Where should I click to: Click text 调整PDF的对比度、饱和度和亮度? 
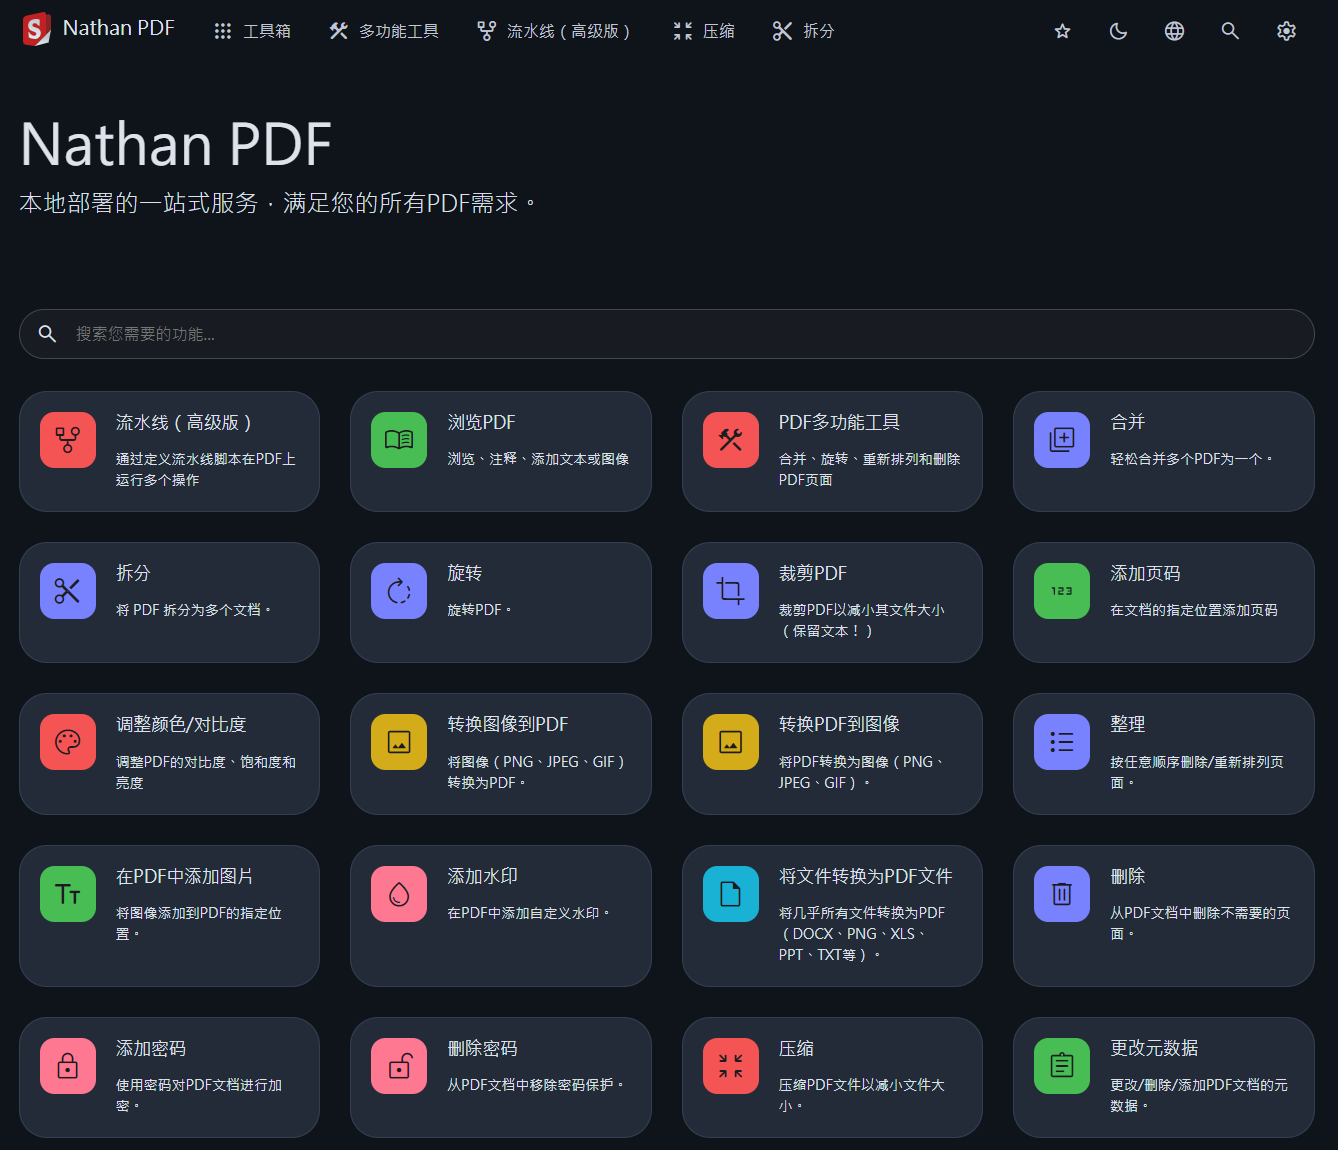[x=206, y=772]
